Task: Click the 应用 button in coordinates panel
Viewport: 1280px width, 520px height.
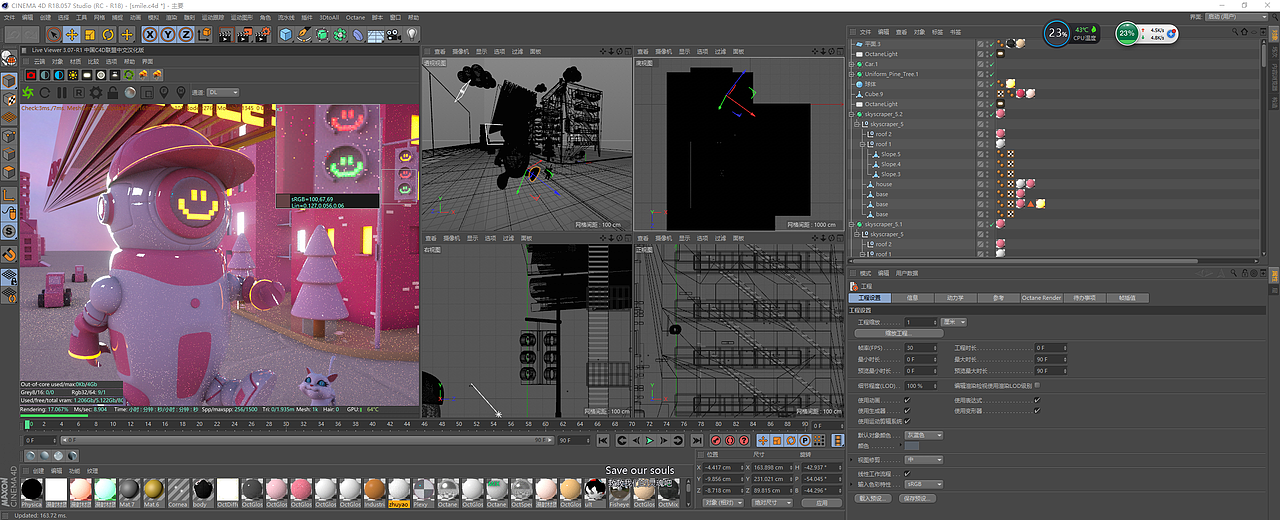Action: pos(821,503)
